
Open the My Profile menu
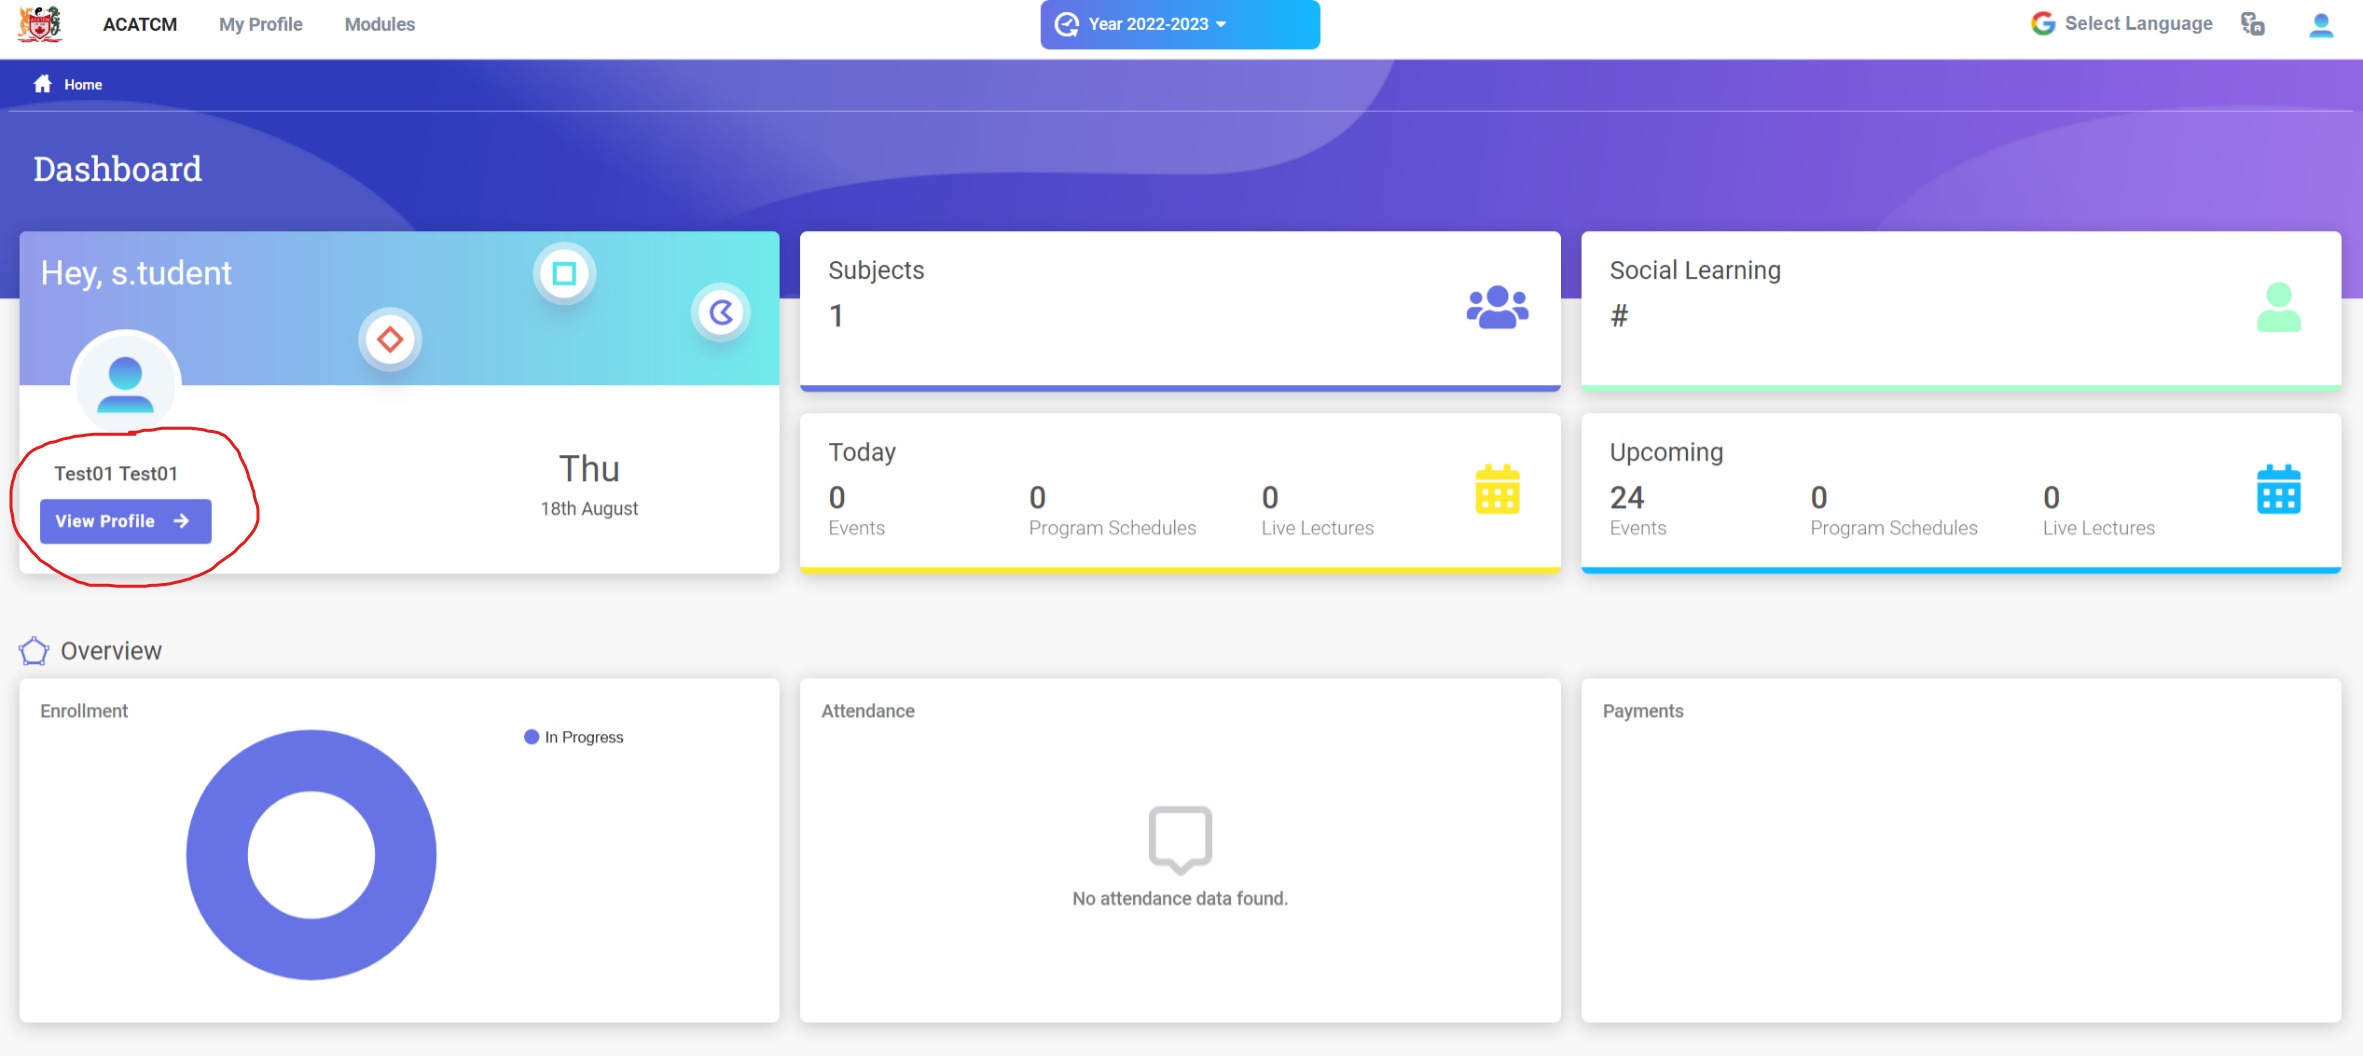coord(261,24)
